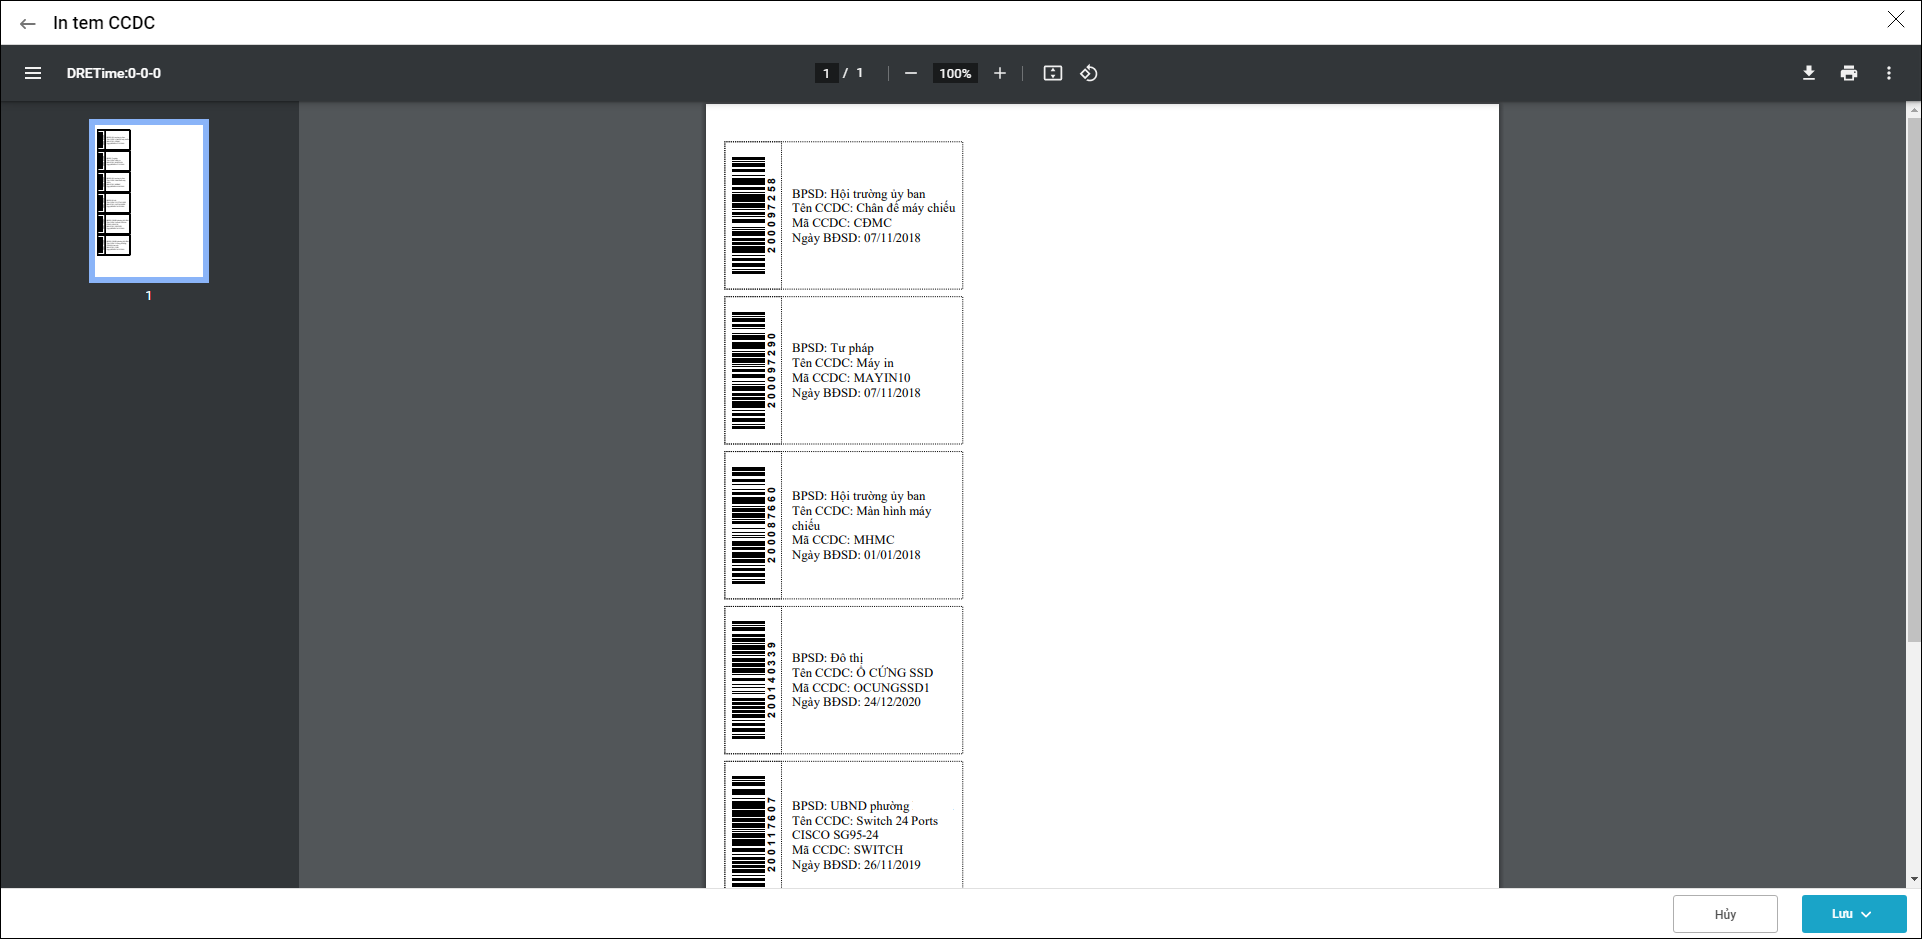This screenshot has height=939, width=1922.
Task: Open the Lưu dropdown button
Action: (x=1854, y=914)
